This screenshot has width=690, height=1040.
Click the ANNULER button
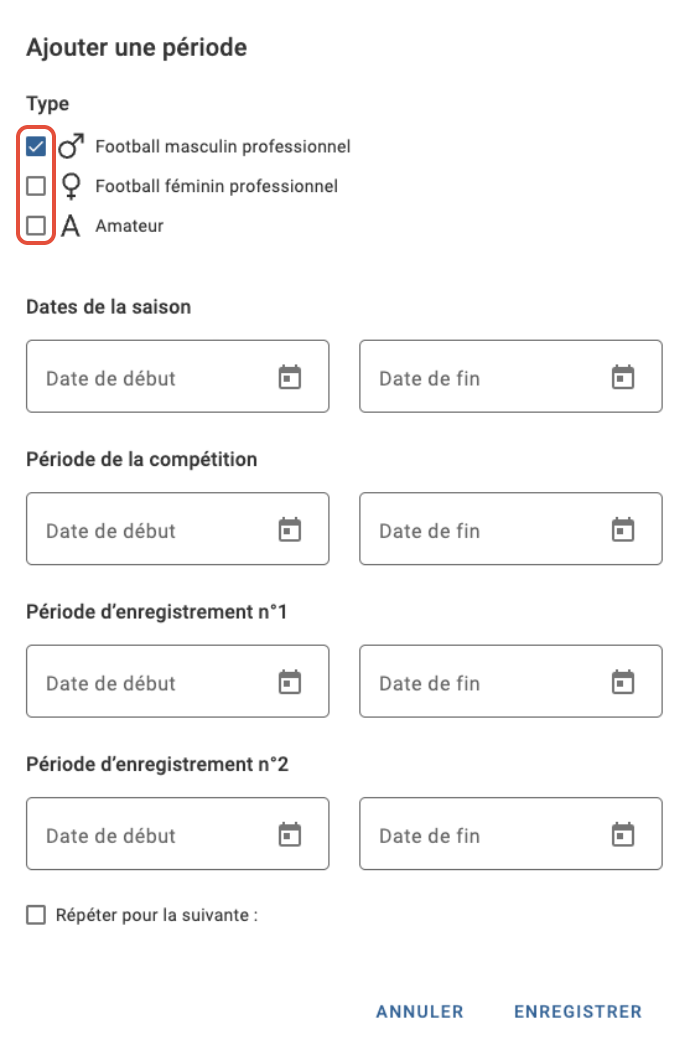(420, 1011)
